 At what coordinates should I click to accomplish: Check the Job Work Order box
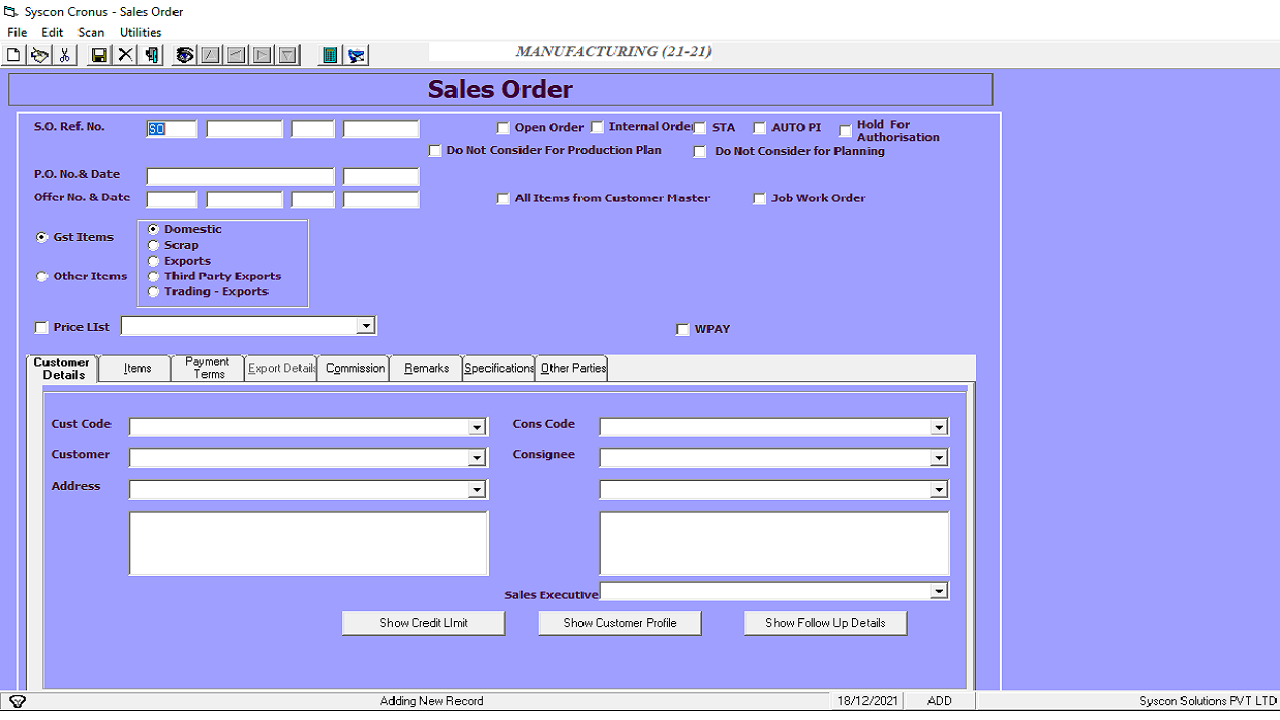coord(760,199)
